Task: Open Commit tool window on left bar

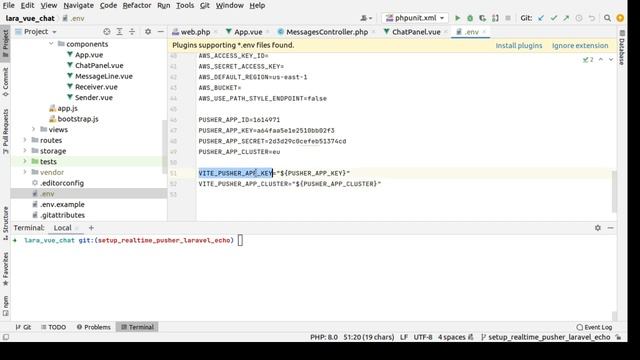Action: click(5, 82)
